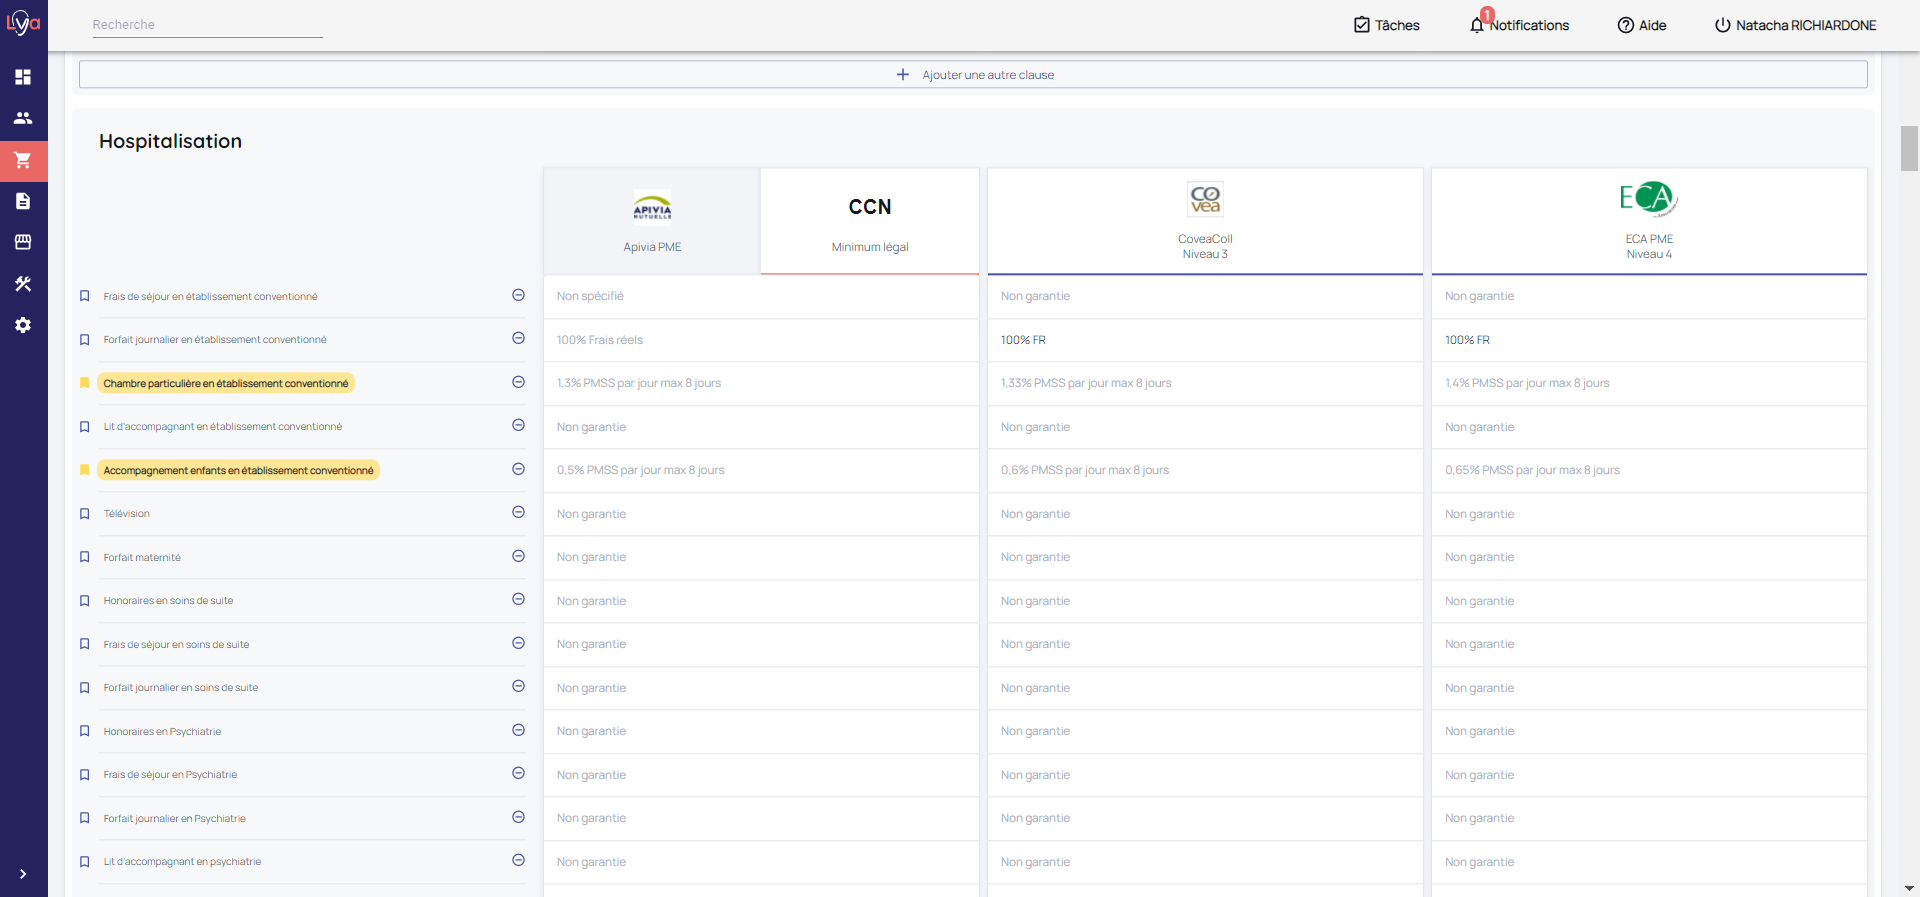The height and width of the screenshot is (897, 1920).
Task: Bookmark the Télévision guarantee row
Action: coord(85,514)
